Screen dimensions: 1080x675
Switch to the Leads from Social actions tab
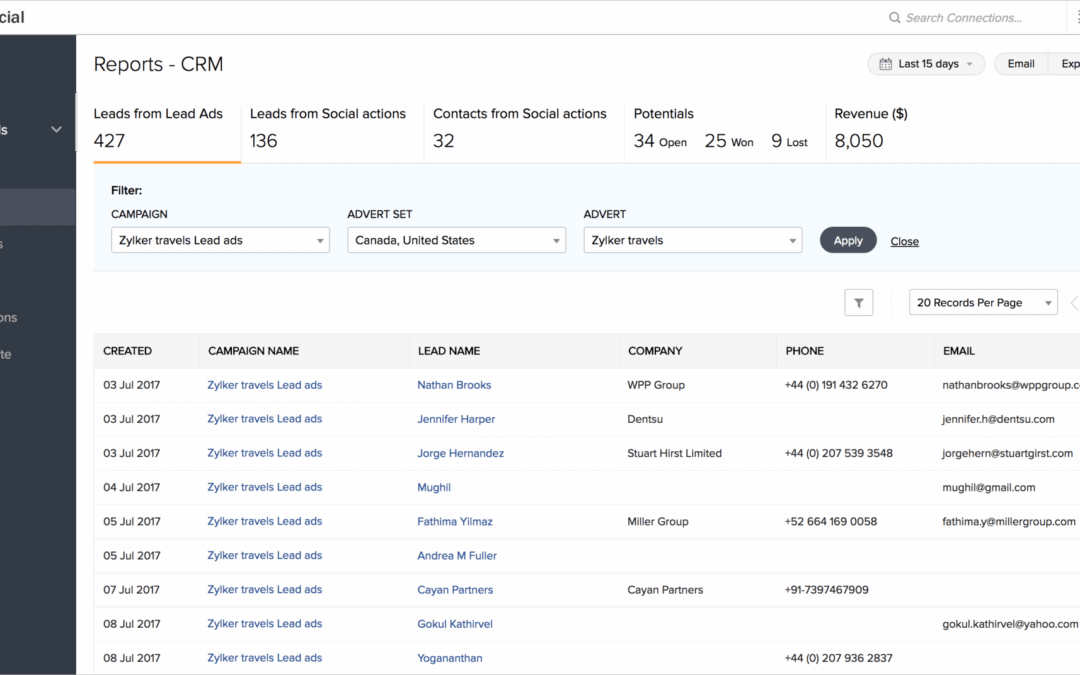coord(328,127)
